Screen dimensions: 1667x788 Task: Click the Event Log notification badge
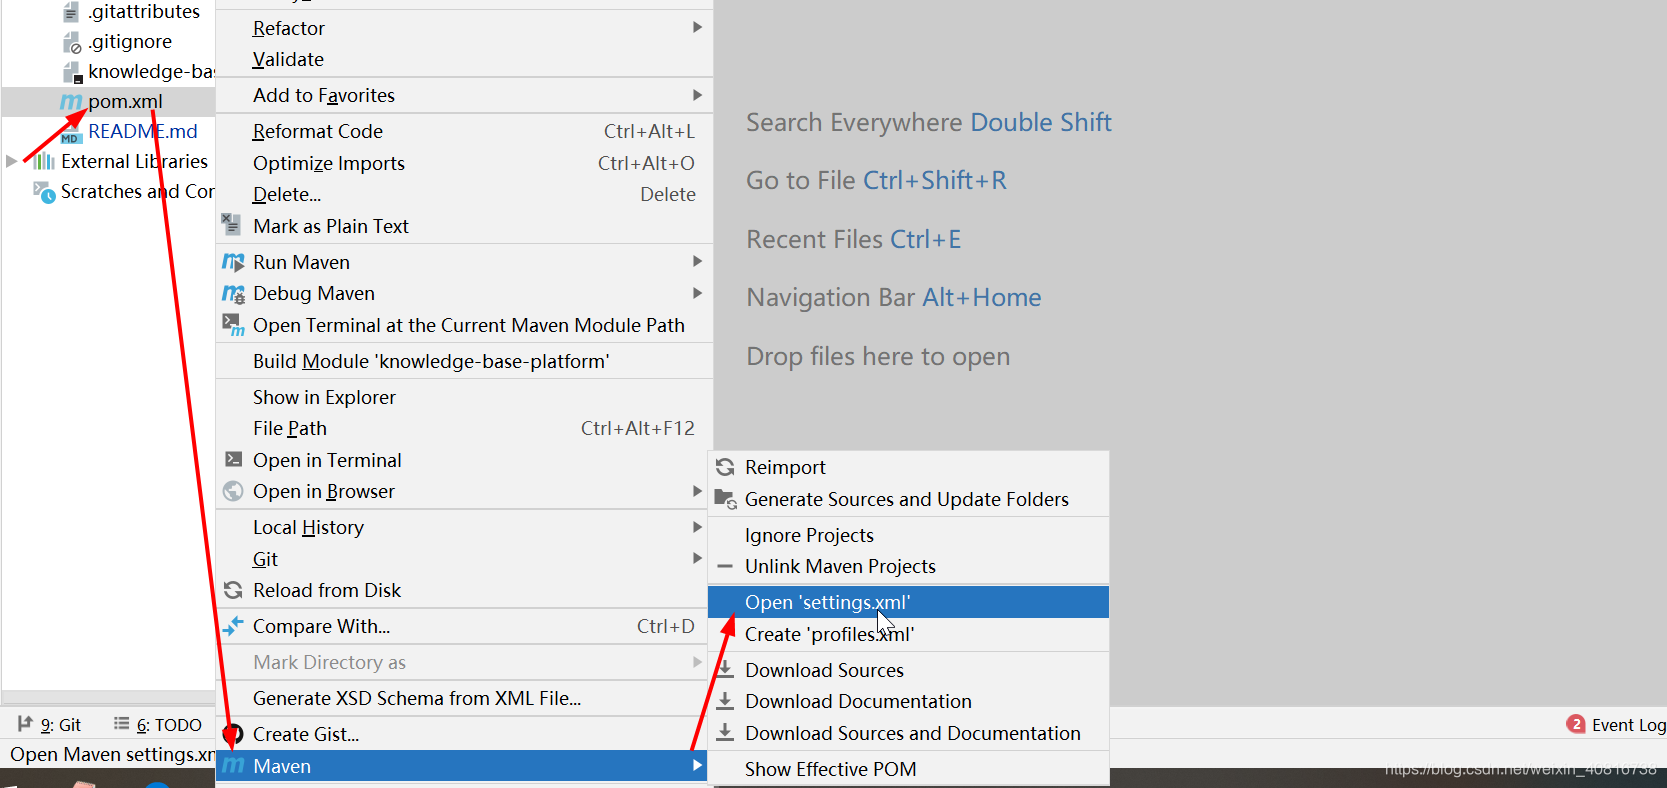click(1576, 724)
